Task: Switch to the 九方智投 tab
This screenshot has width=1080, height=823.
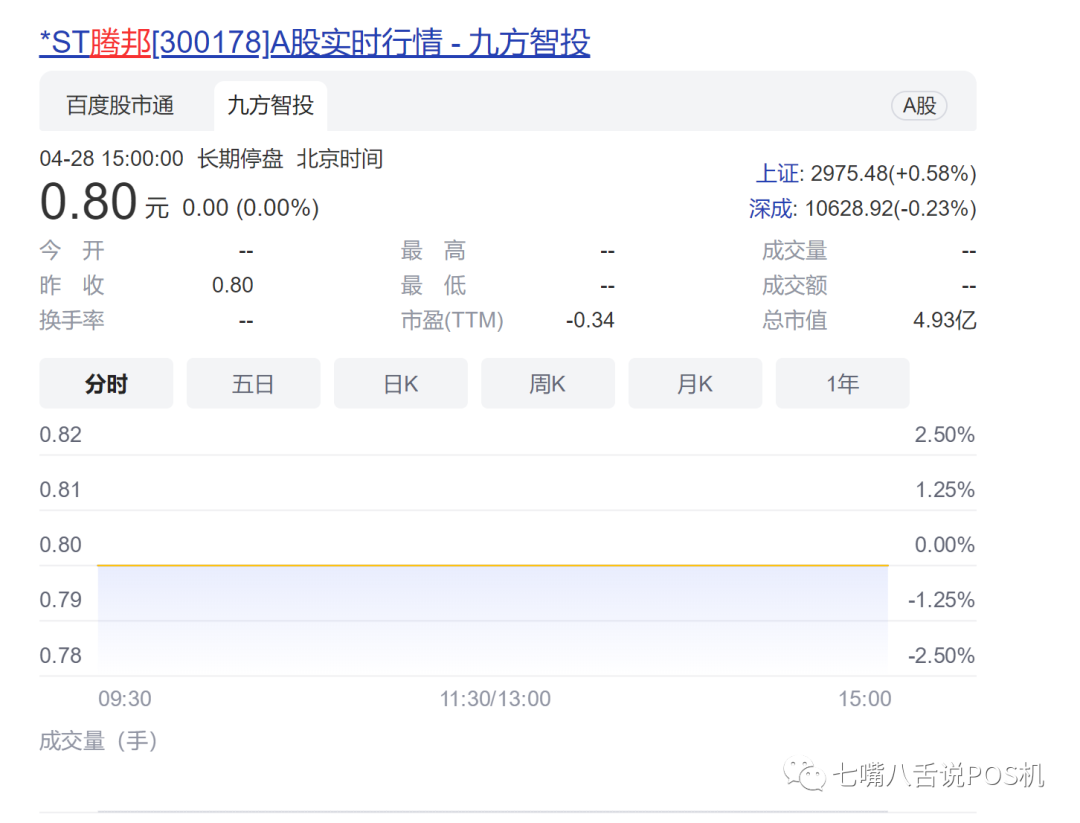Action: coord(268,103)
